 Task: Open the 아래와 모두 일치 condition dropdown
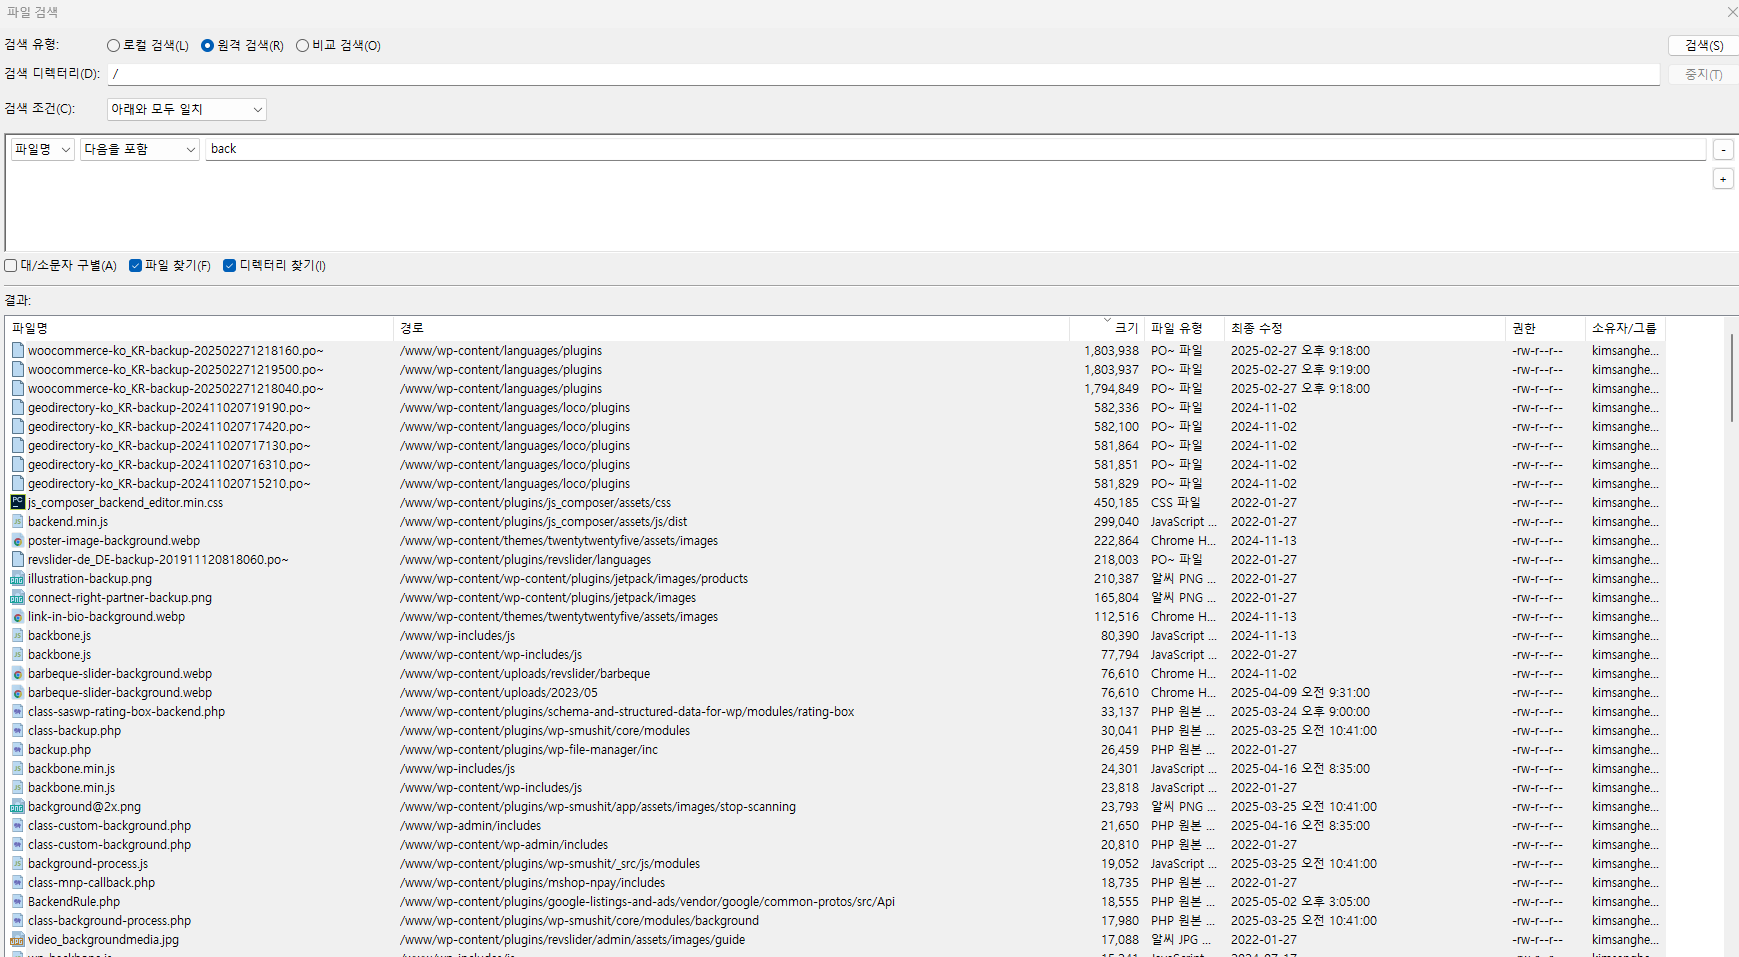(186, 109)
